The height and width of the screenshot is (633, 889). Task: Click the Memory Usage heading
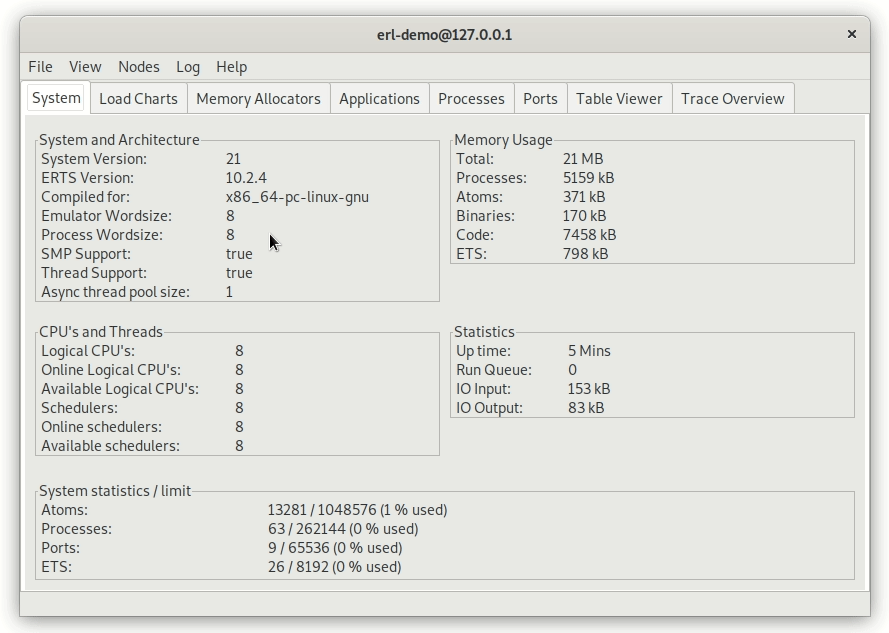click(x=503, y=140)
